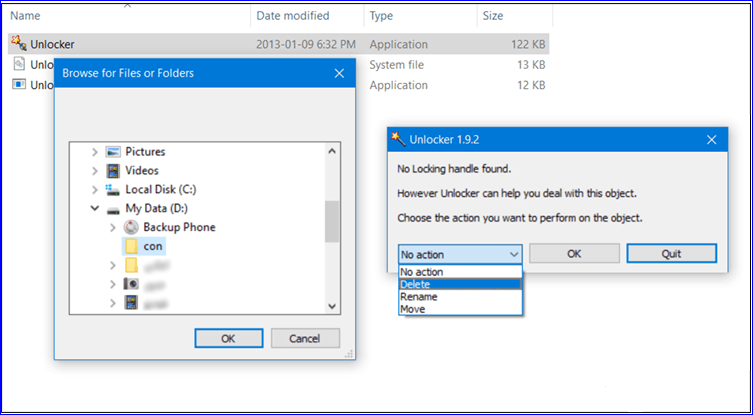Click the Backup Phone folder icon

(x=131, y=227)
